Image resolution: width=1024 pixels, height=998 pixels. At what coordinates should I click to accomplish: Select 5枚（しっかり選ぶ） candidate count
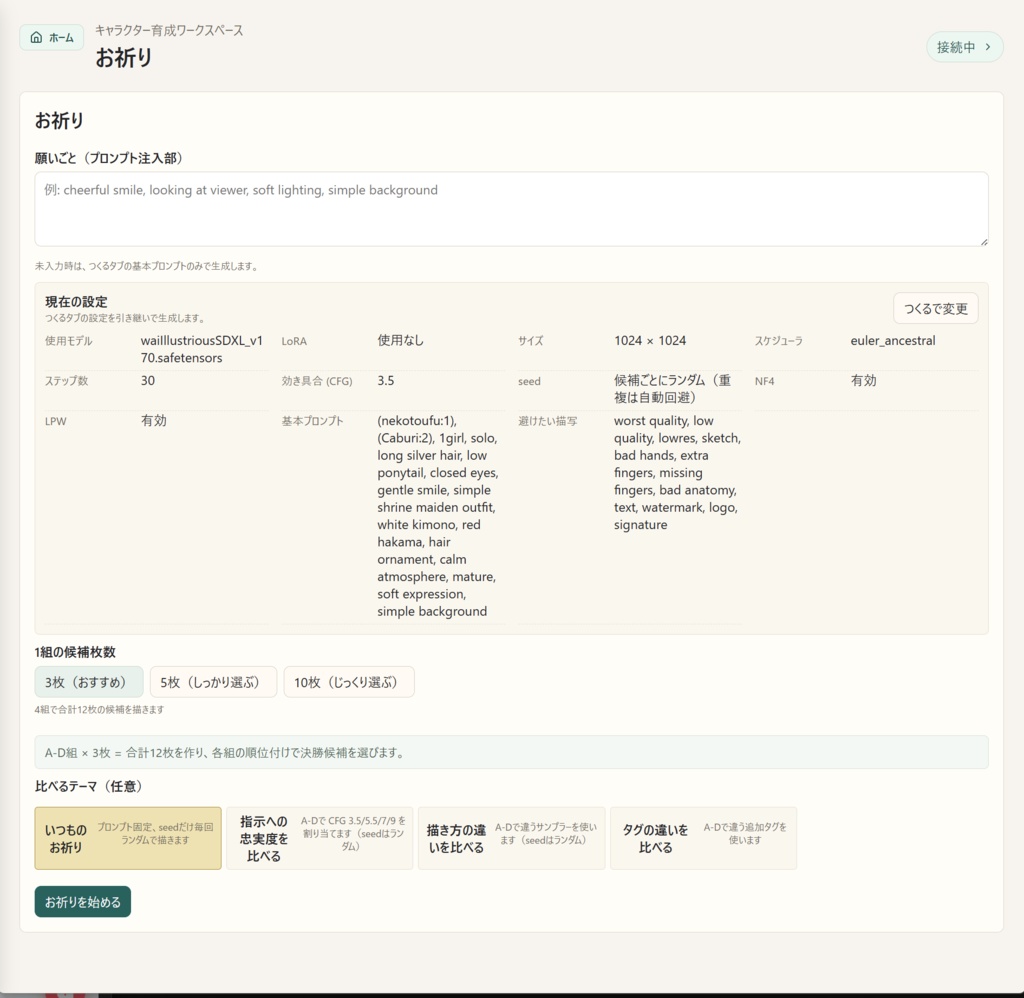pos(214,682)
